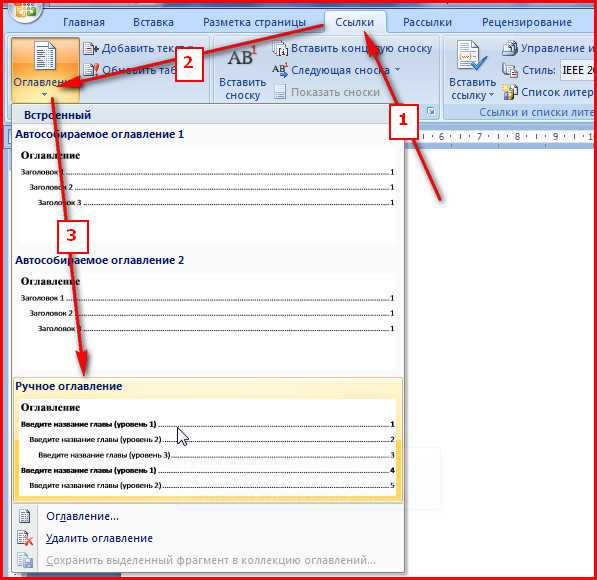The image size is (597, 580).
Task: Open the Стиль IEEE combo box
Action: click(577, 70)
